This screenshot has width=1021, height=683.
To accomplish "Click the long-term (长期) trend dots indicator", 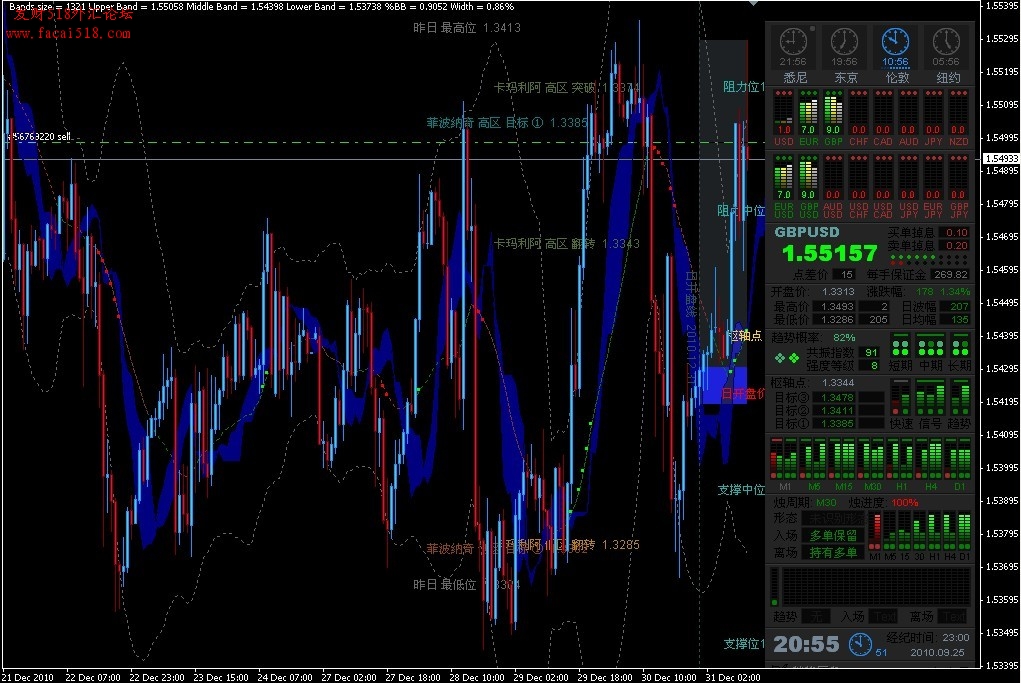I will tap(960, 345).
